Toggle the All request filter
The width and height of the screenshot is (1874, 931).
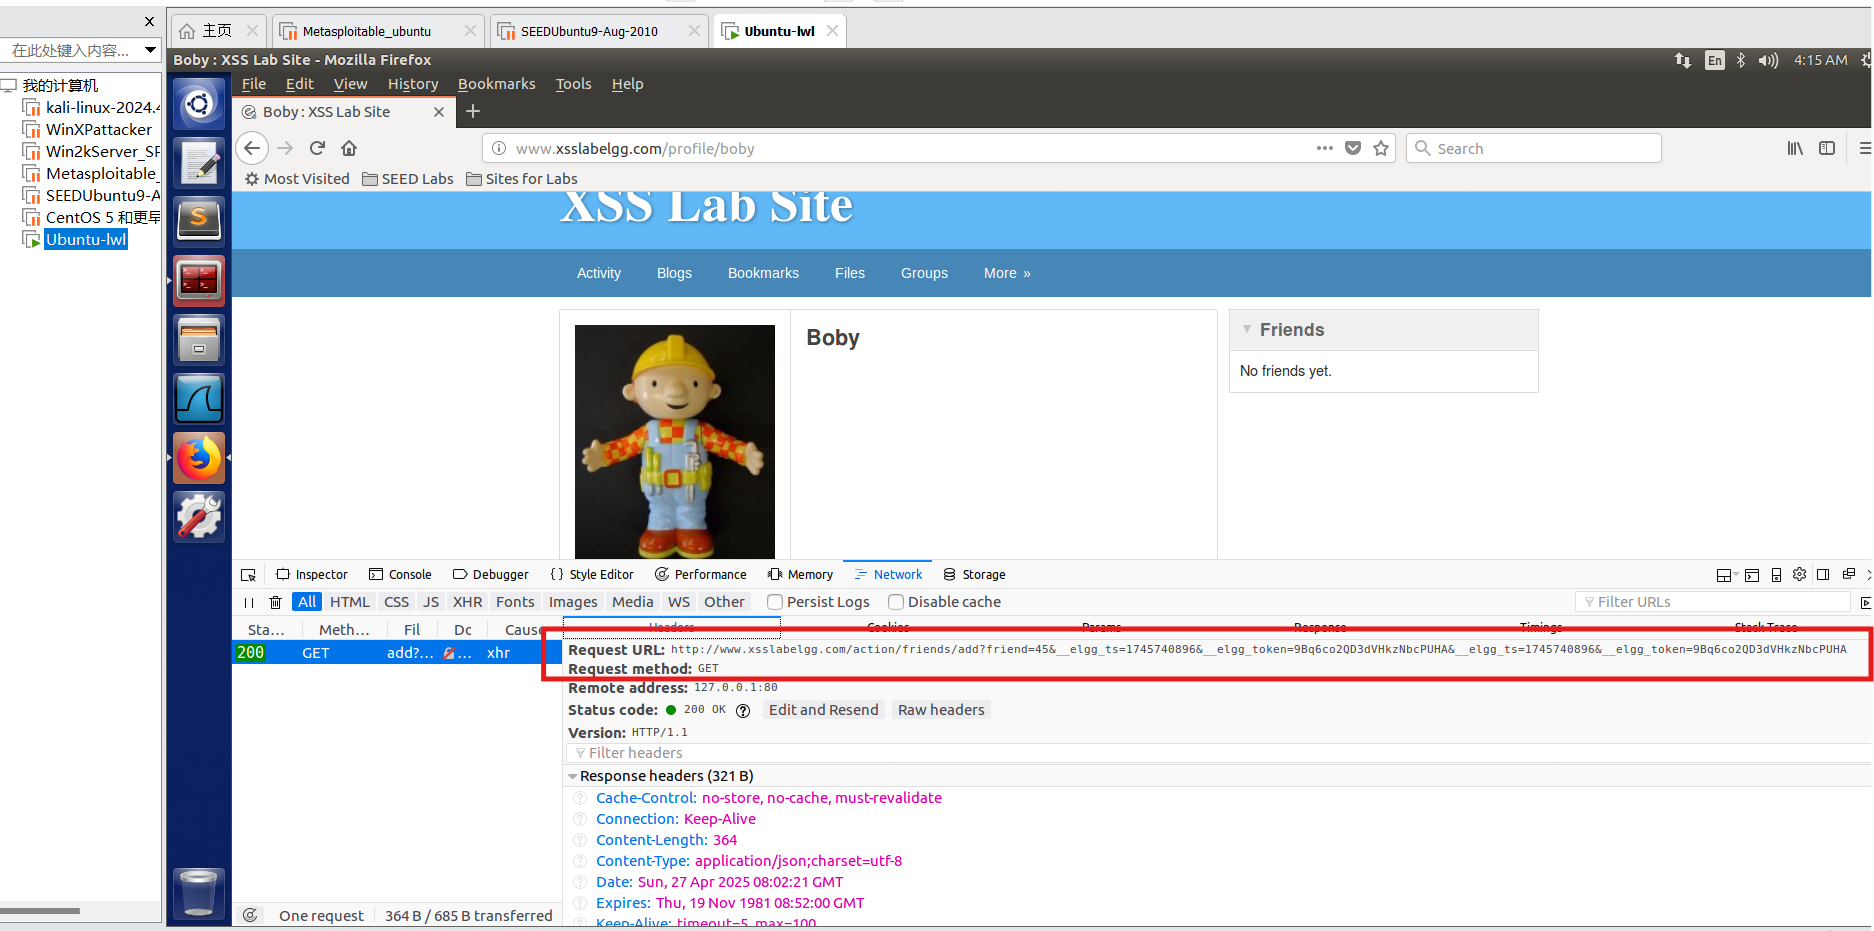click(307, 602)
